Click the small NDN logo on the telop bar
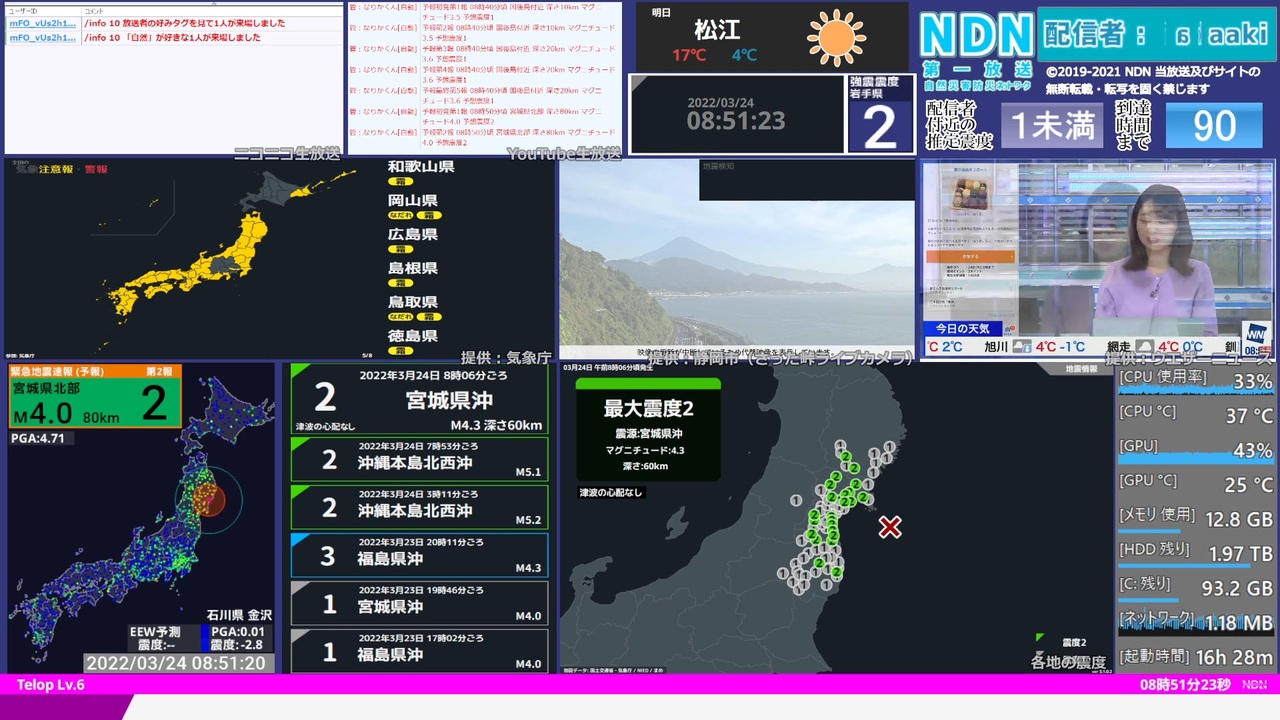1280x720 pixels. (1254, 685)
